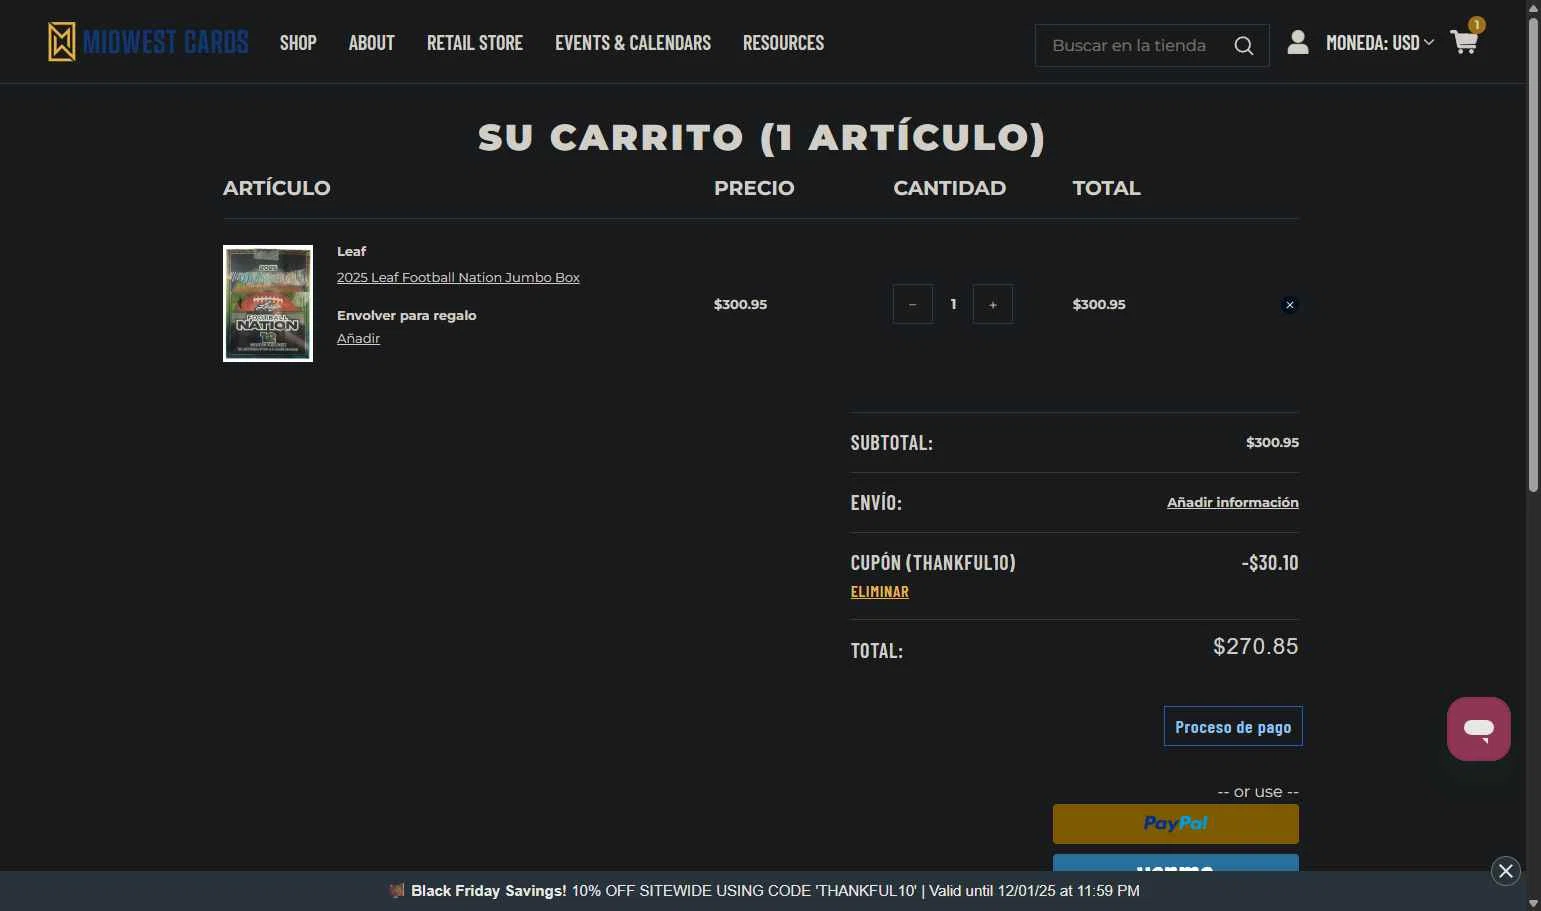Open the Football Nation product thumbnail
1541x911 pixels.
(x=268, y=303)
